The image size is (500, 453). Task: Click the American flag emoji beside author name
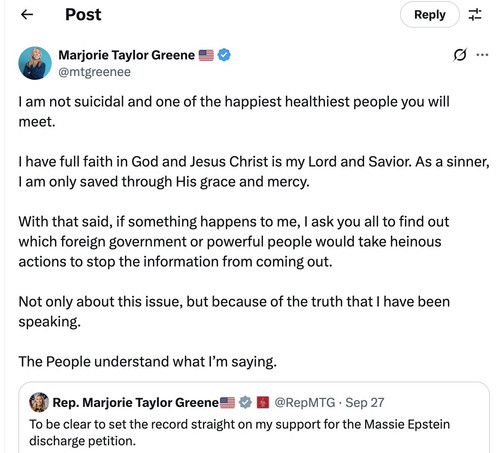pos(206,55)
